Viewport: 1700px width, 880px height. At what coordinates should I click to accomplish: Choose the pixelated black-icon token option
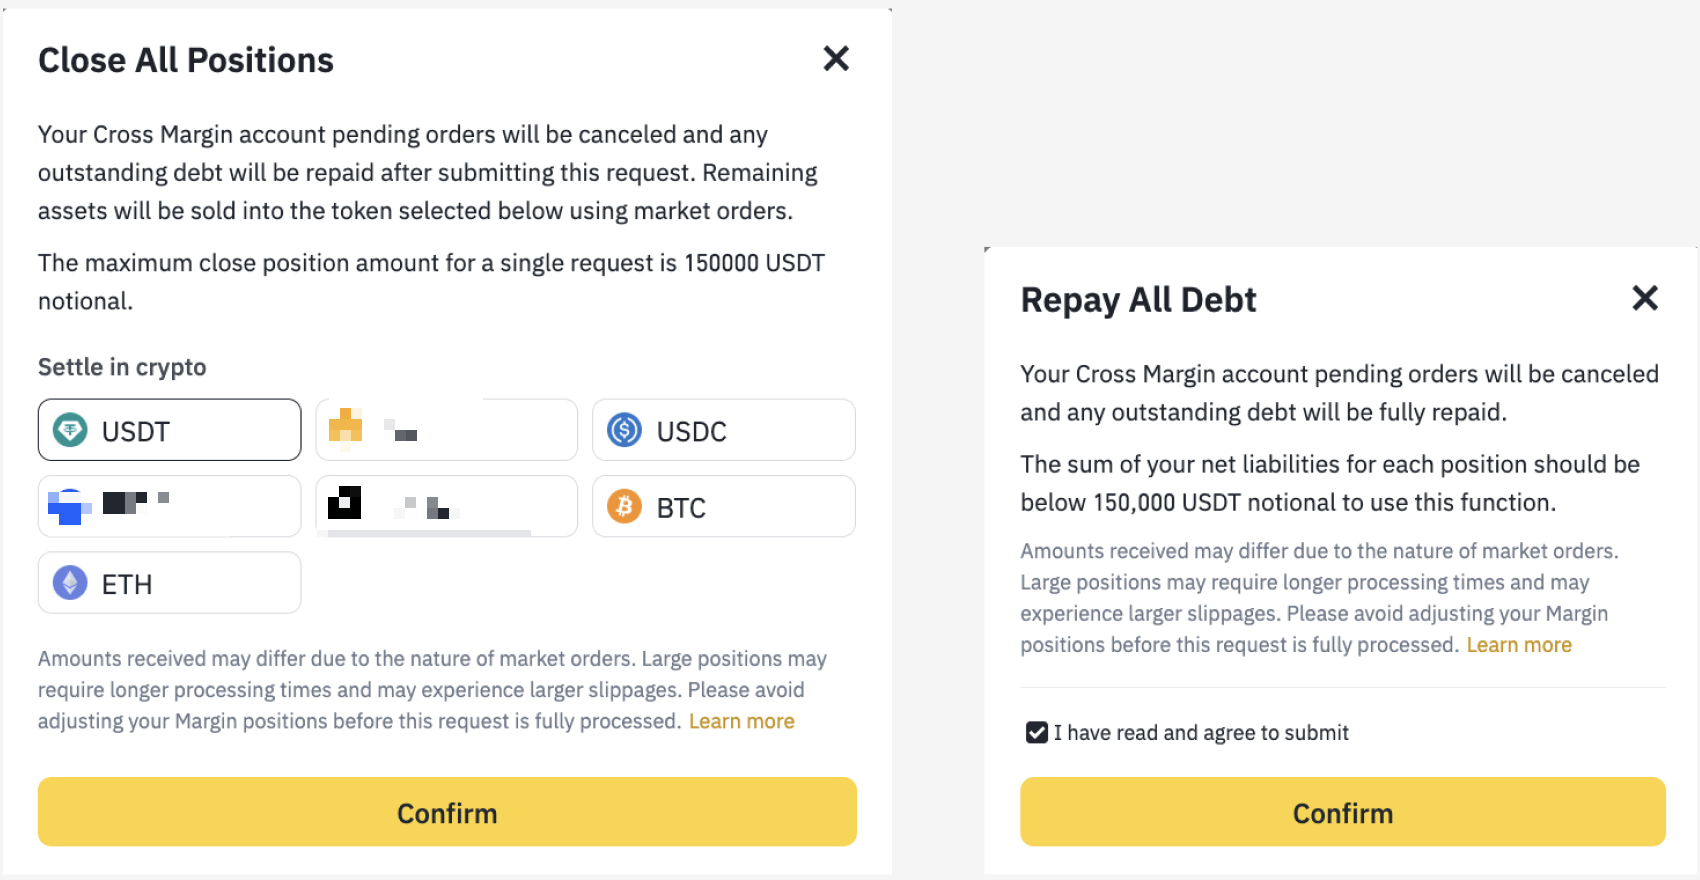[446, 506]
